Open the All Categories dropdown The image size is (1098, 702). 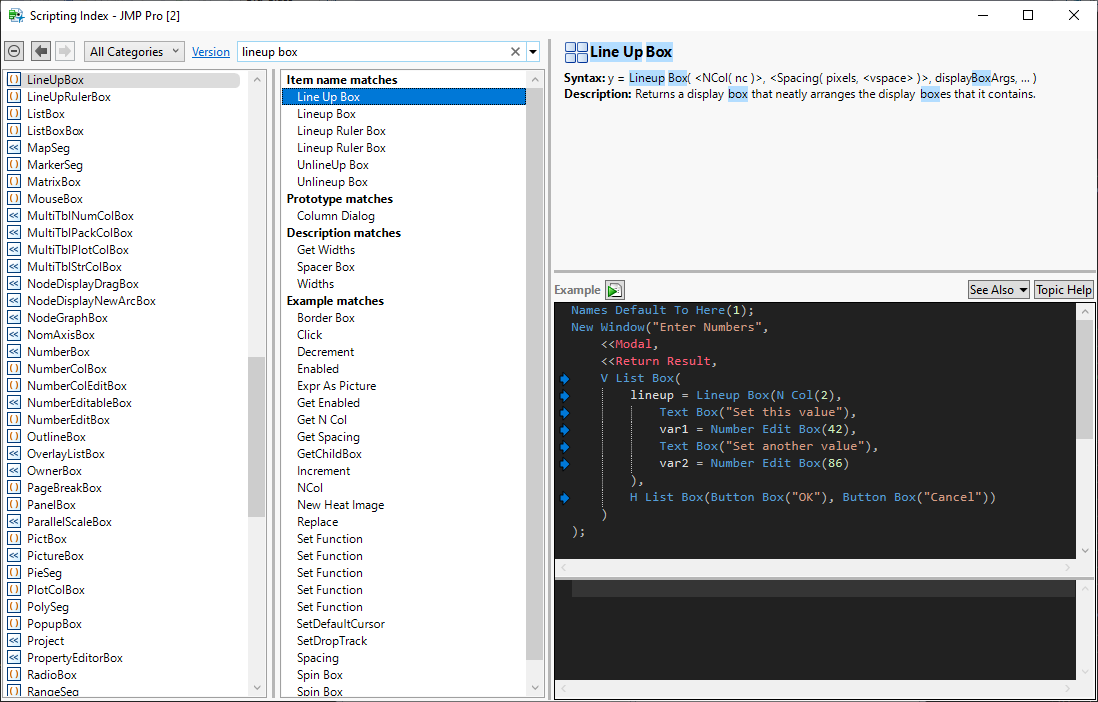pyautogui.click(x=135, y=52)
